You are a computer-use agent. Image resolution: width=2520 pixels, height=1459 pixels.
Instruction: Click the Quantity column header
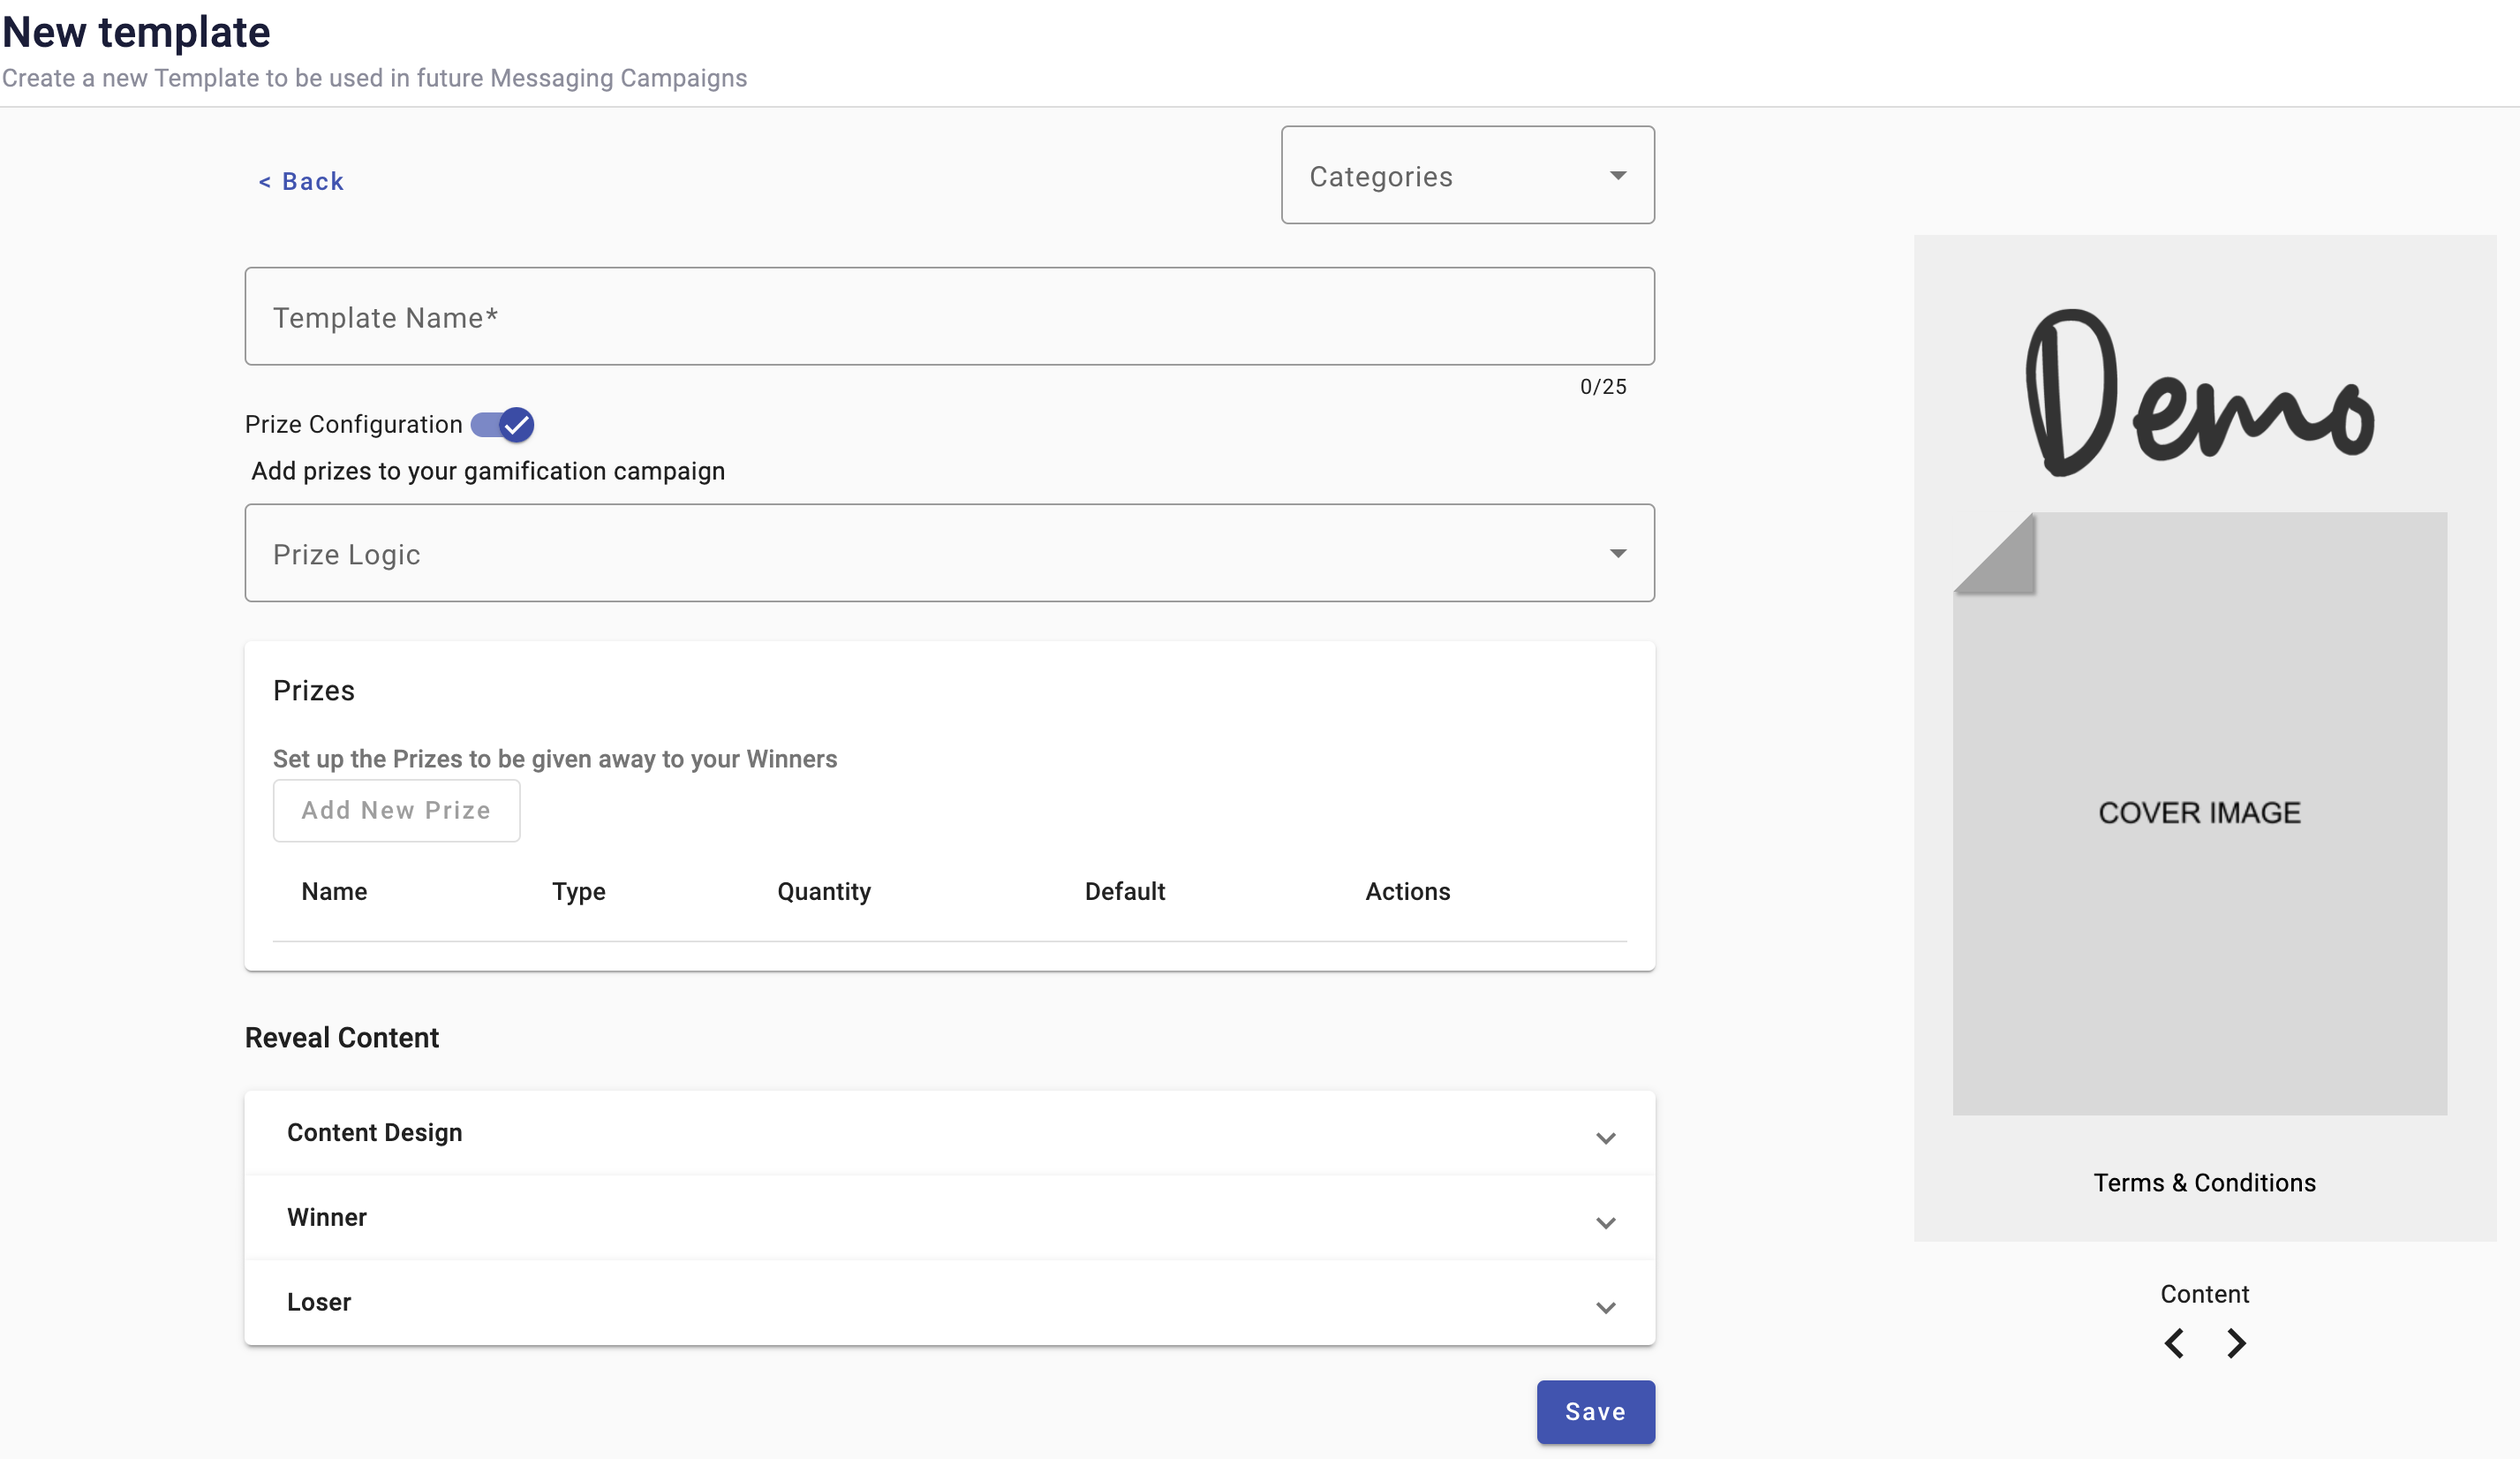pos(824,891)
